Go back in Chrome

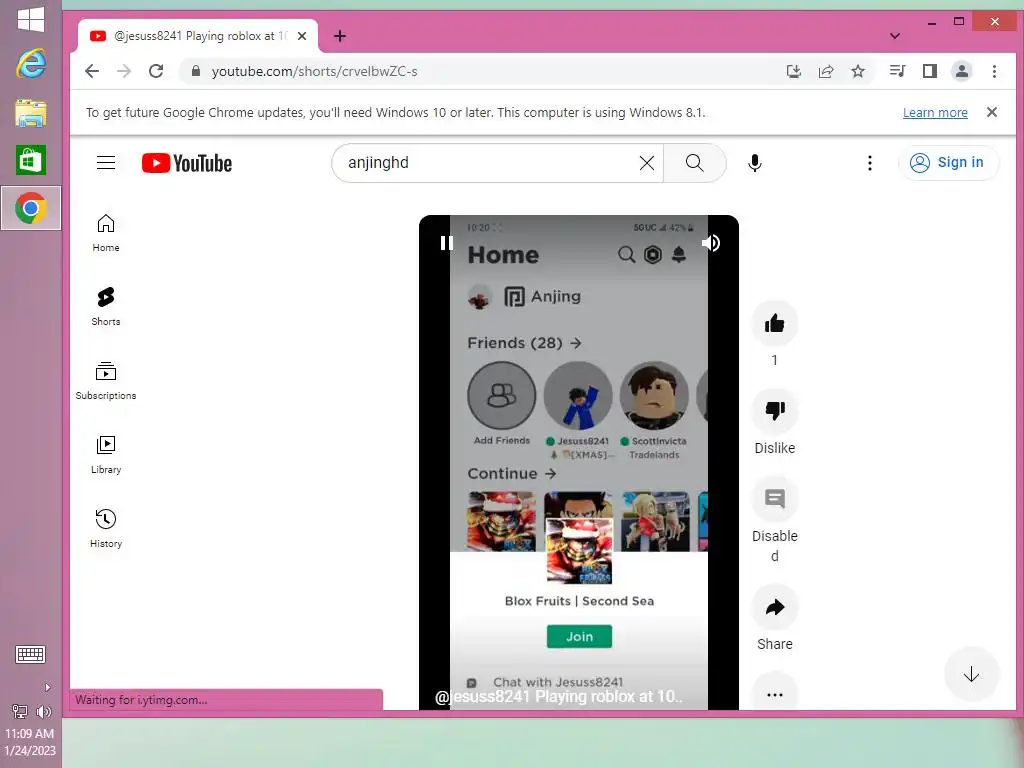click(92, 71)
